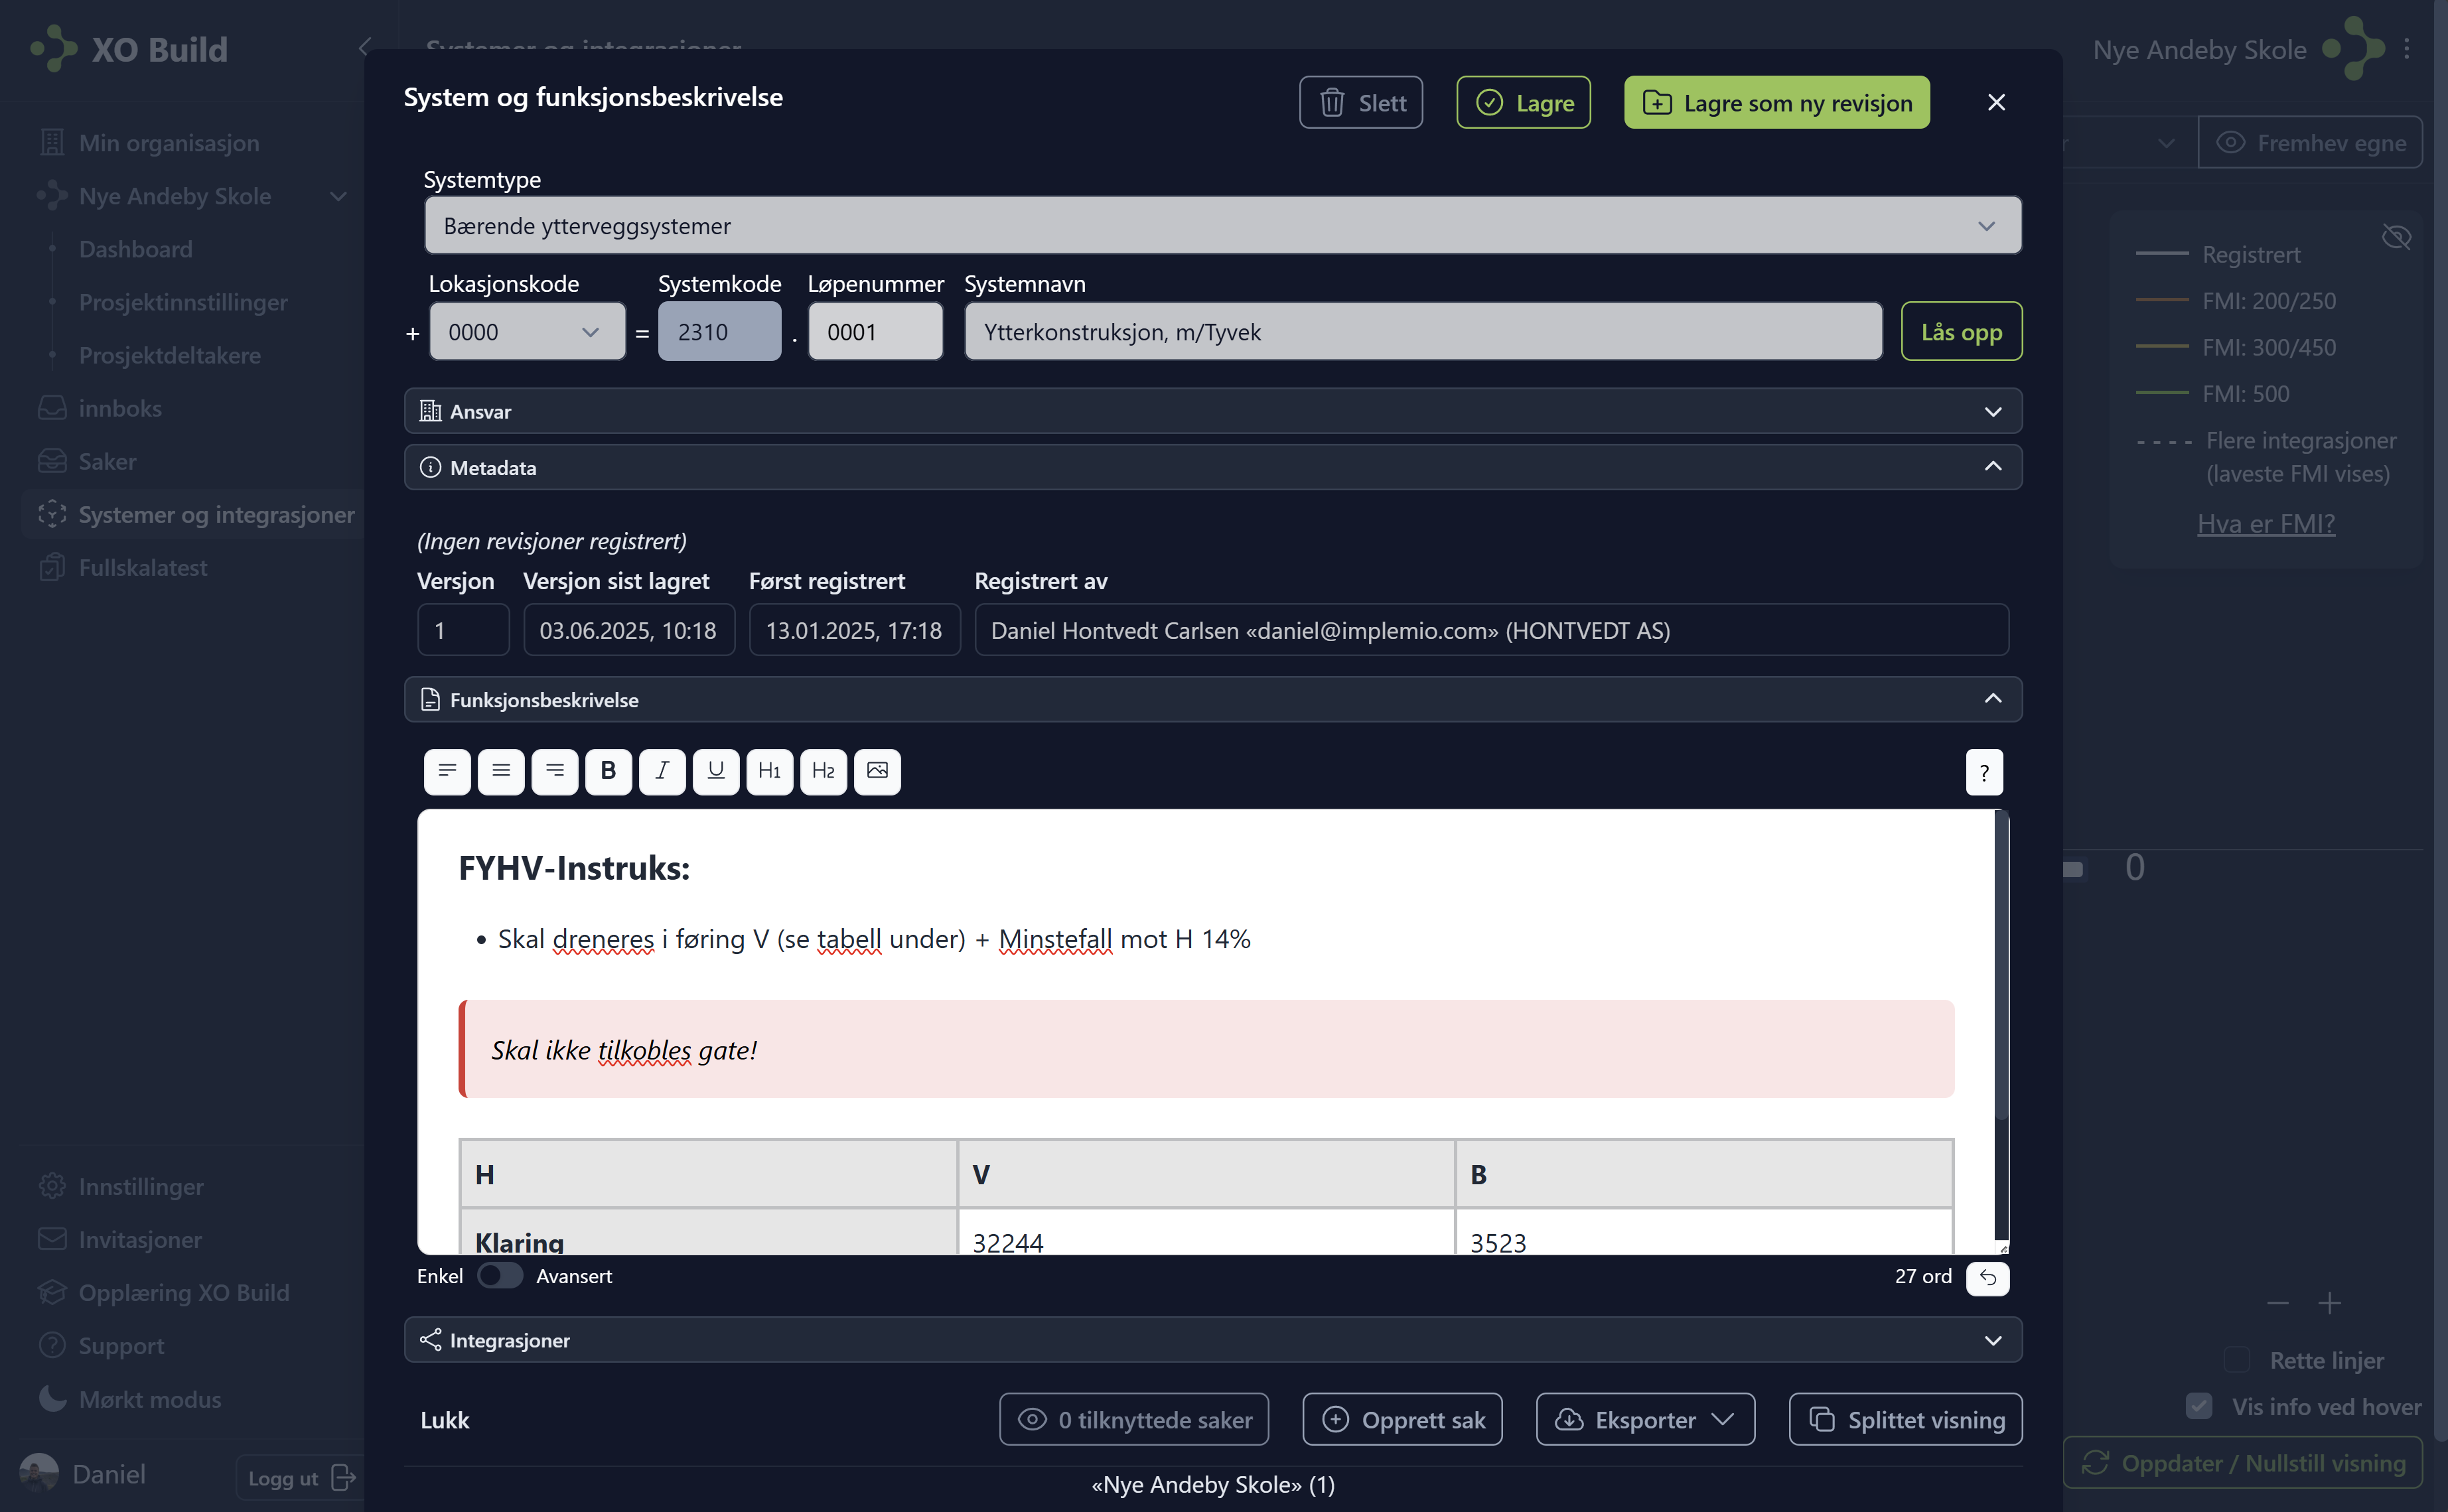The height and width of the screenshot is (1512, 2448).
Task: Insert image via editor toolbar icon
Action: tap(877, 771)
